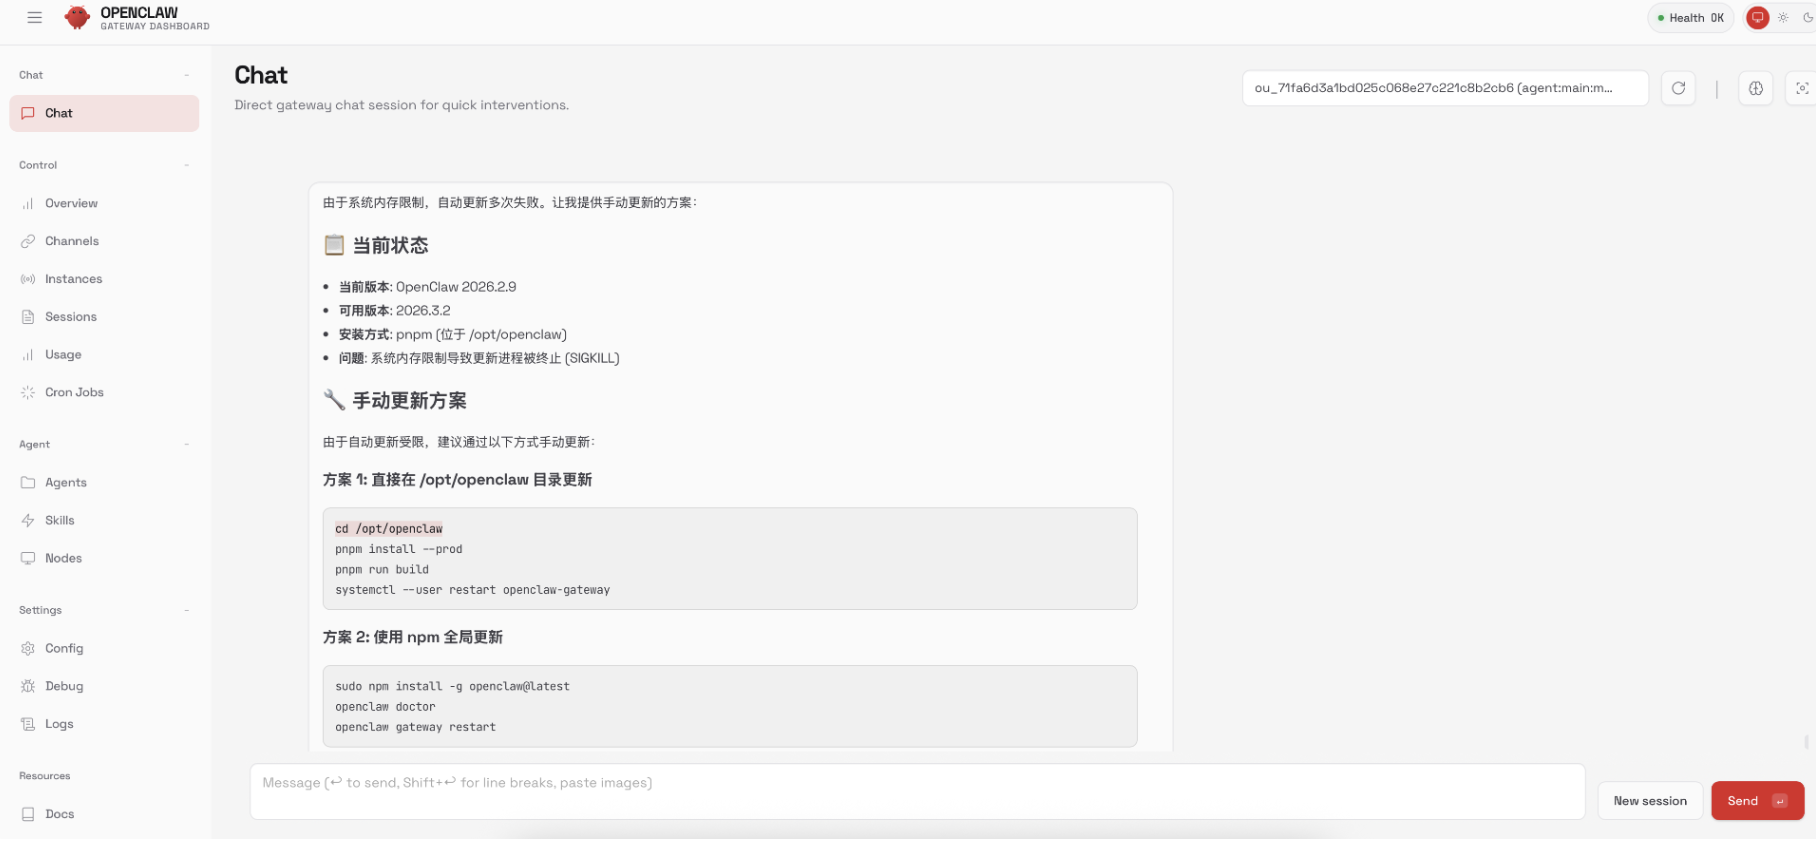Open Overview in the Control section
Viewport: 1816px width, 856px height.
click(104, 203)
